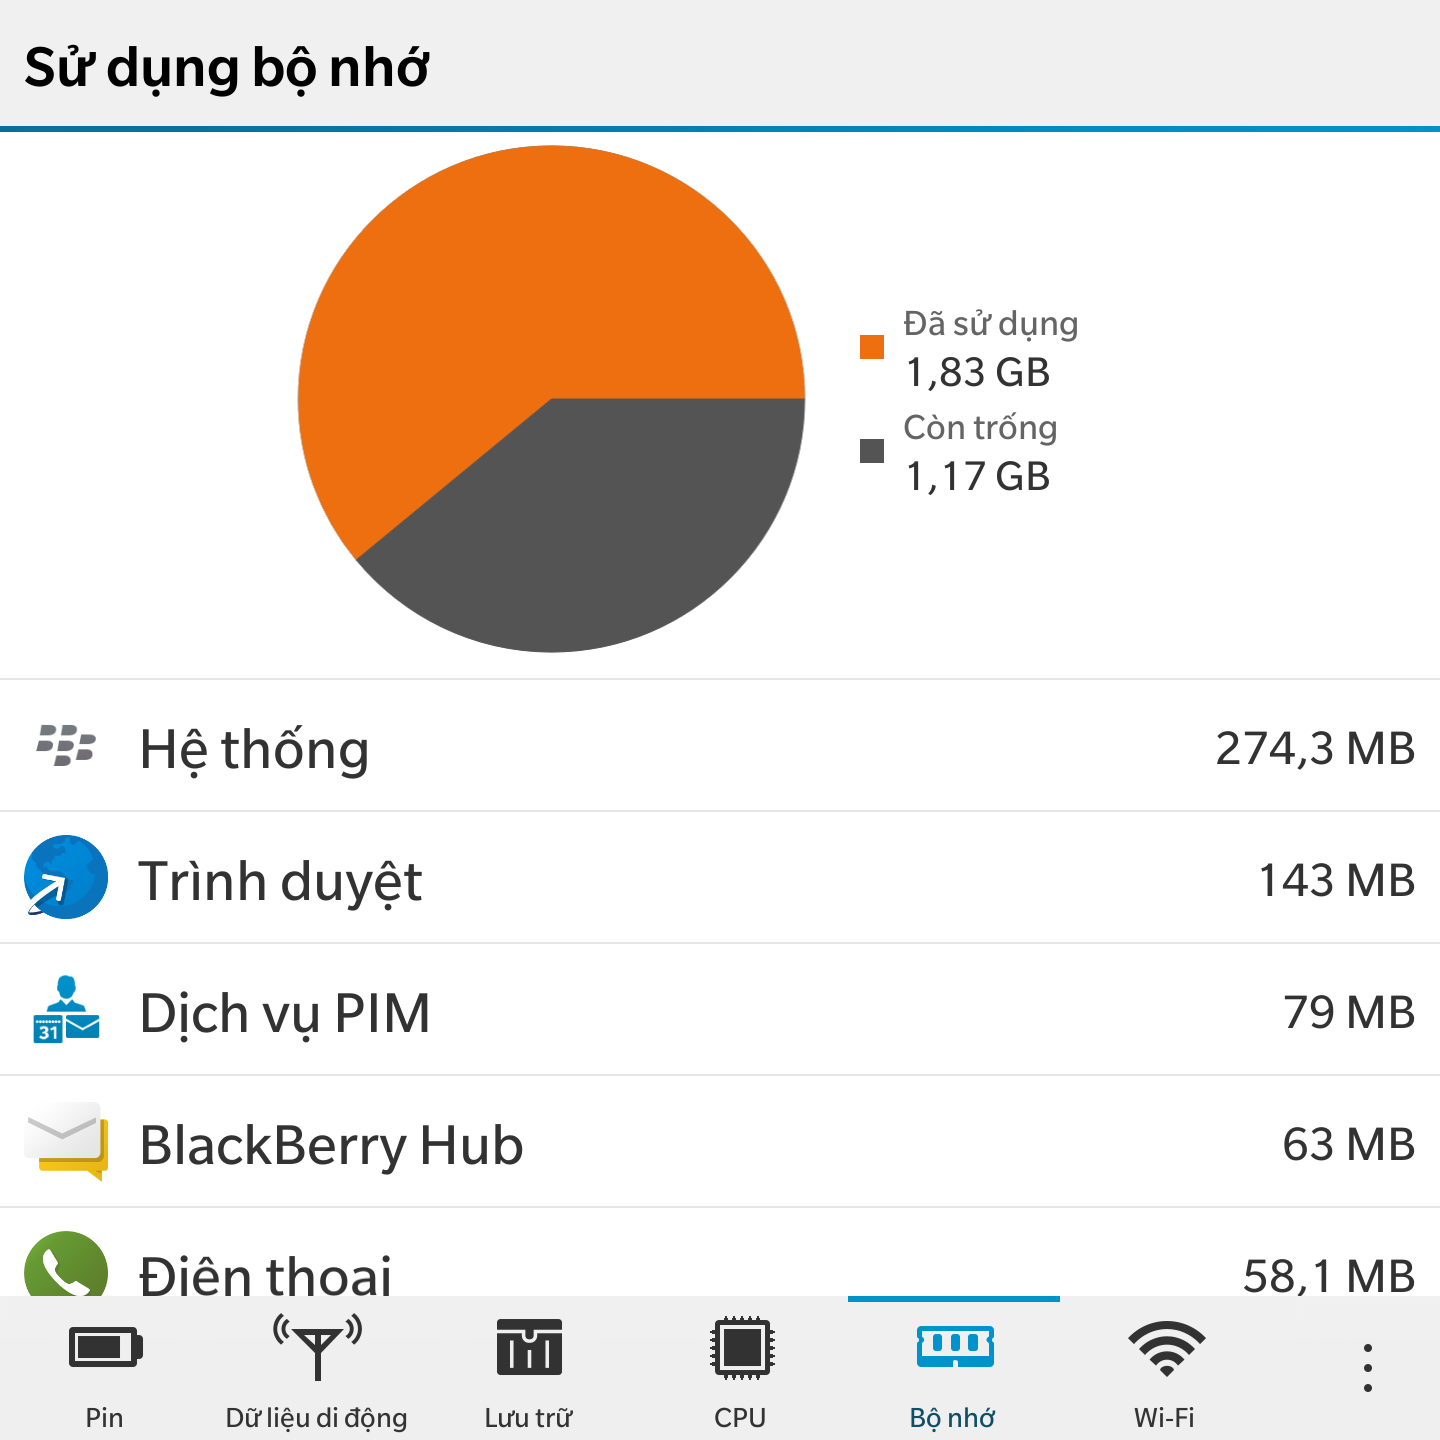The width and height of the screenshot is (1440, 1440).
Task: Click the gray Còn trống legend swatch
Action: pyautogui.click(x=872, y=451)
